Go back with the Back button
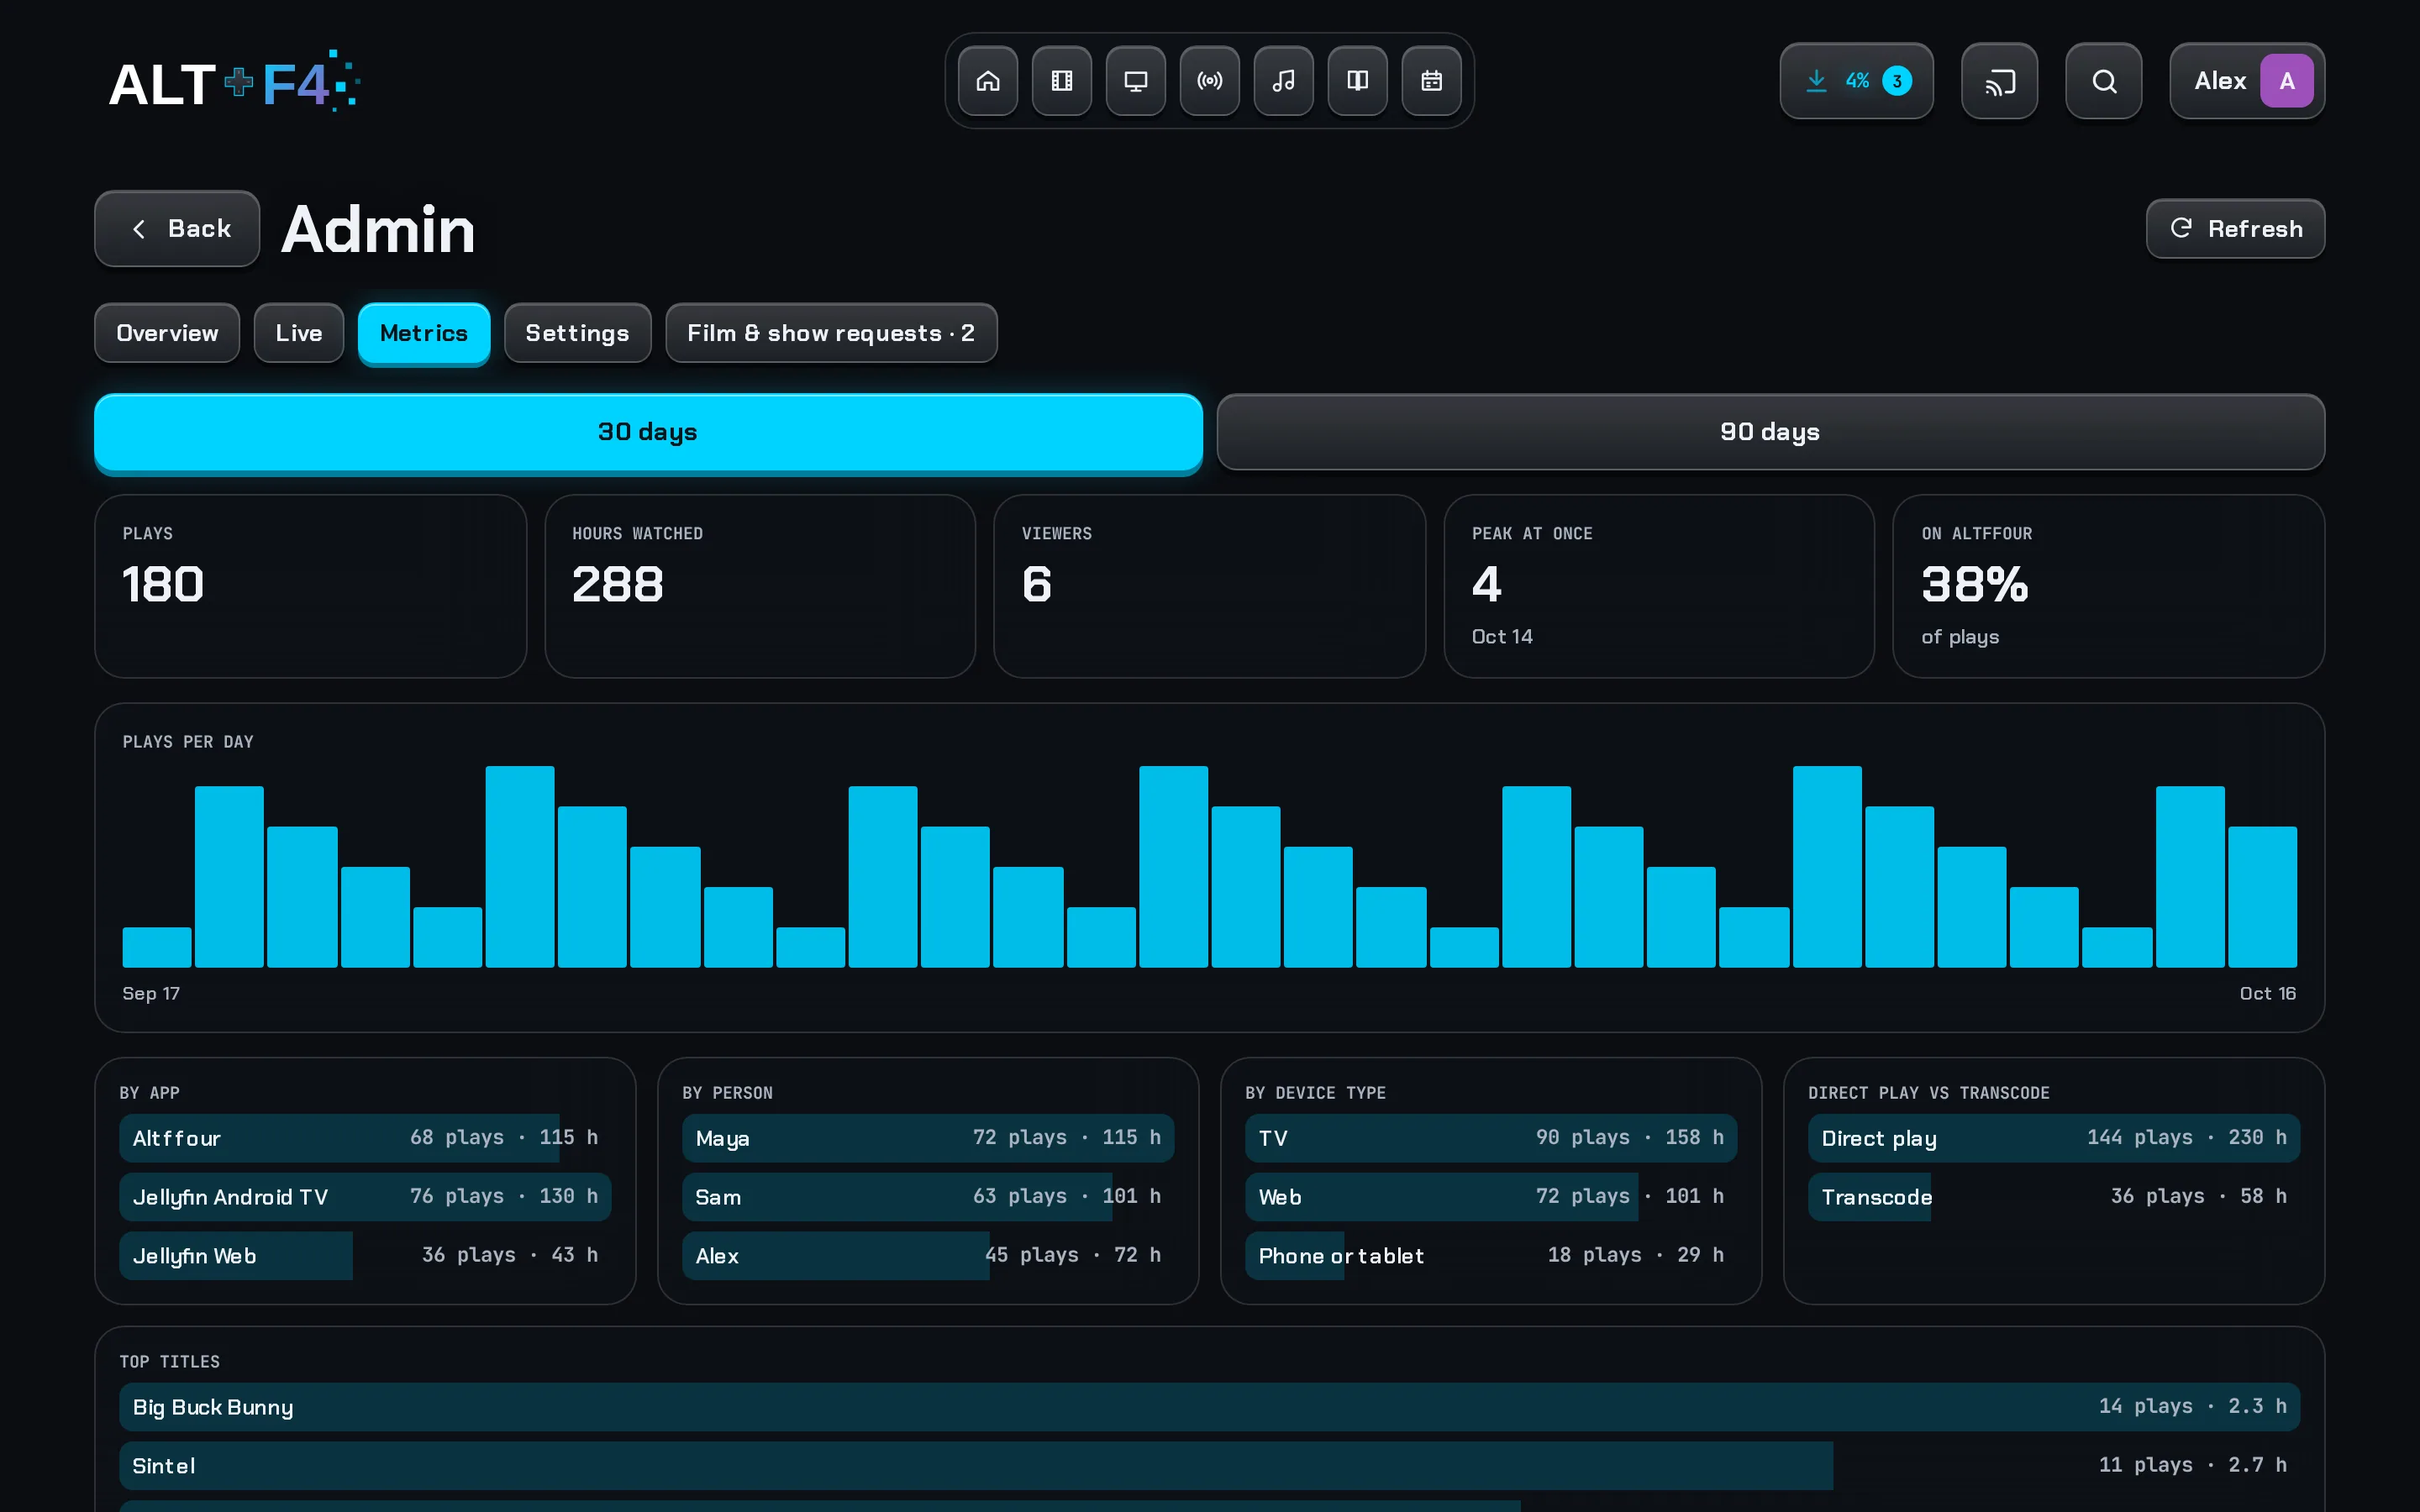The image size is (2420, 1512). click(x=177, y=229)
